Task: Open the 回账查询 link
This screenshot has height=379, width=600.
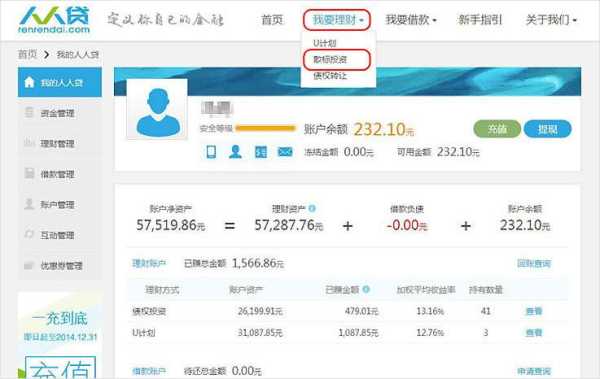Action: point(534,263)
